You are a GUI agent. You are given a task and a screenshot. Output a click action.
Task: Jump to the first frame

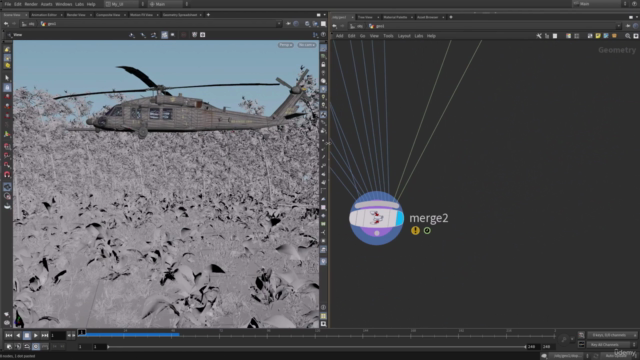9,336
